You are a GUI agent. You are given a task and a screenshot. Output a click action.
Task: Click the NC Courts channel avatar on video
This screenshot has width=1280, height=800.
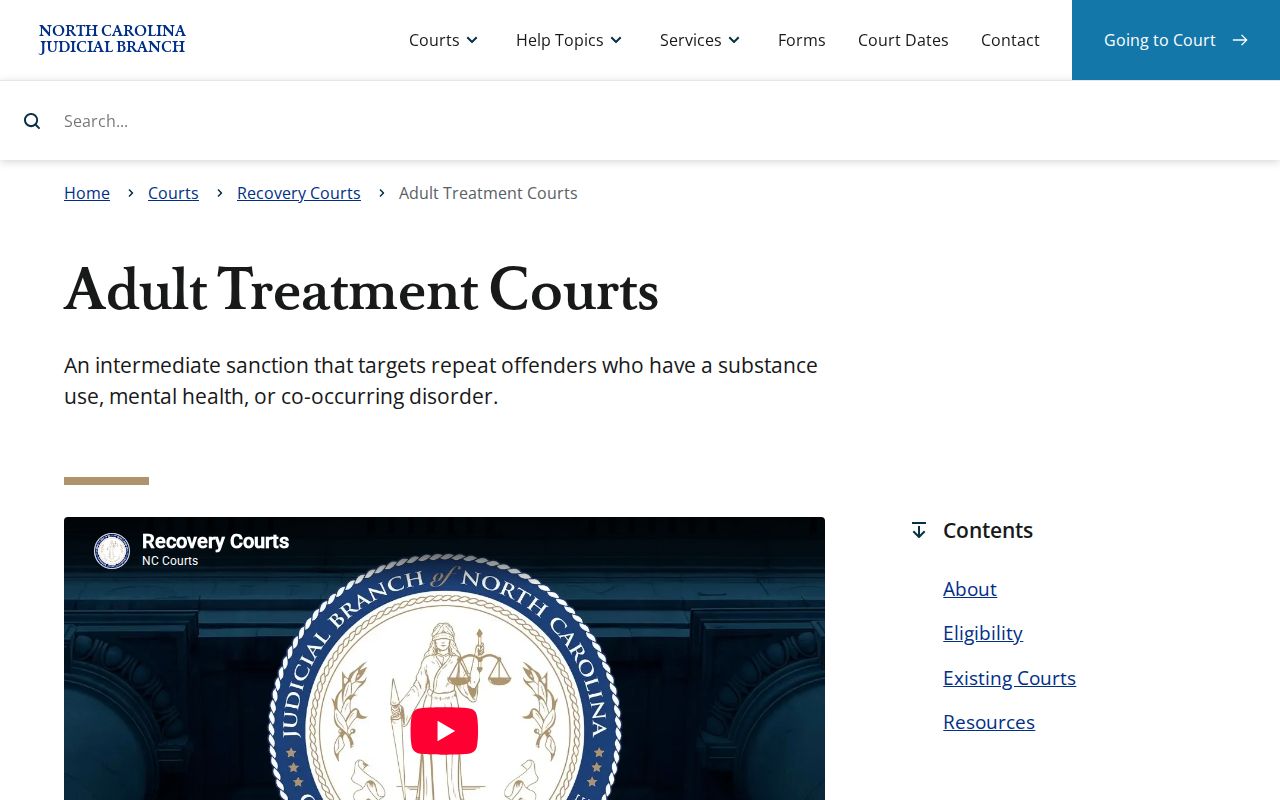pyautogui.click(x=112, y=551)
